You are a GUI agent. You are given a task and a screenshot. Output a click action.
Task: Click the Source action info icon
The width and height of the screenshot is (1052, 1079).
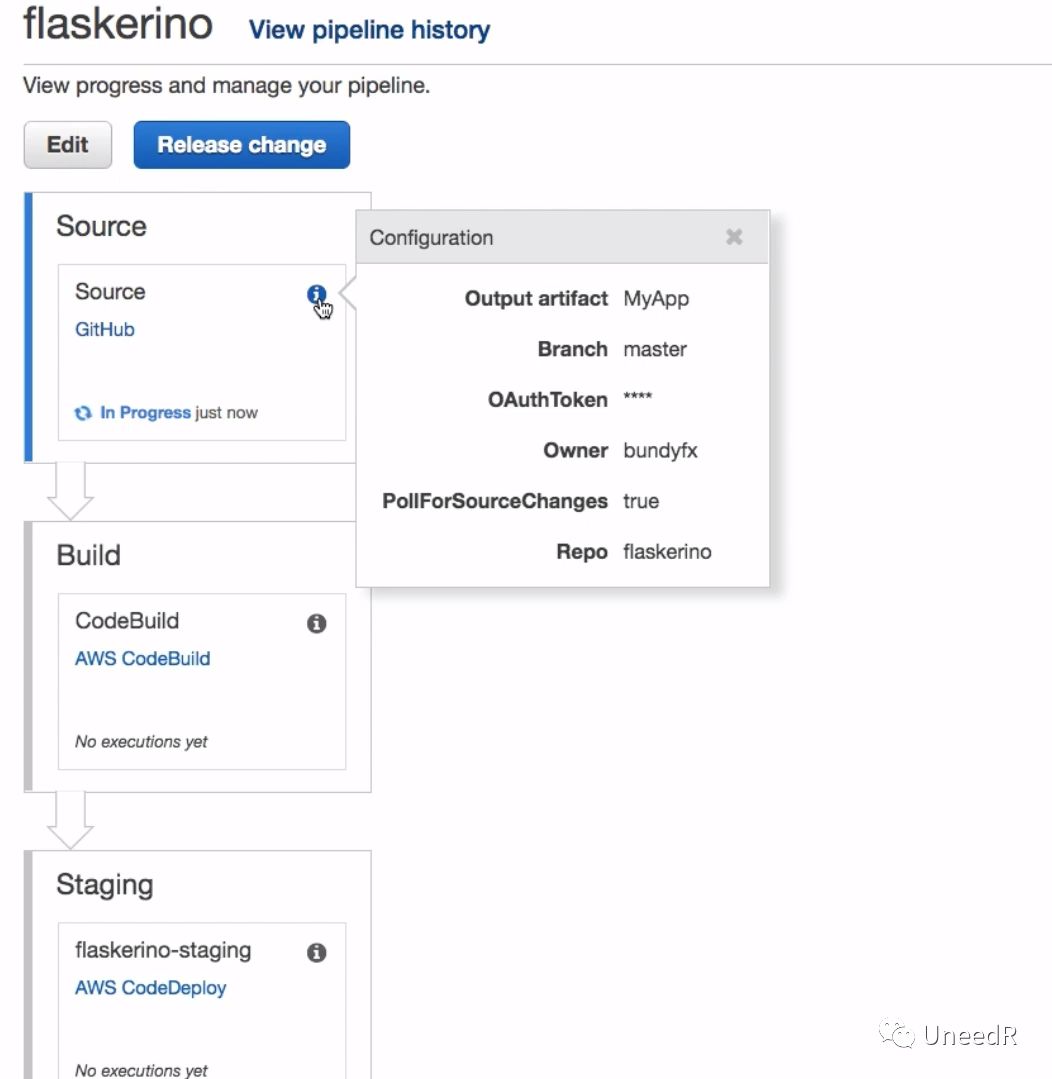pos(316,295)
